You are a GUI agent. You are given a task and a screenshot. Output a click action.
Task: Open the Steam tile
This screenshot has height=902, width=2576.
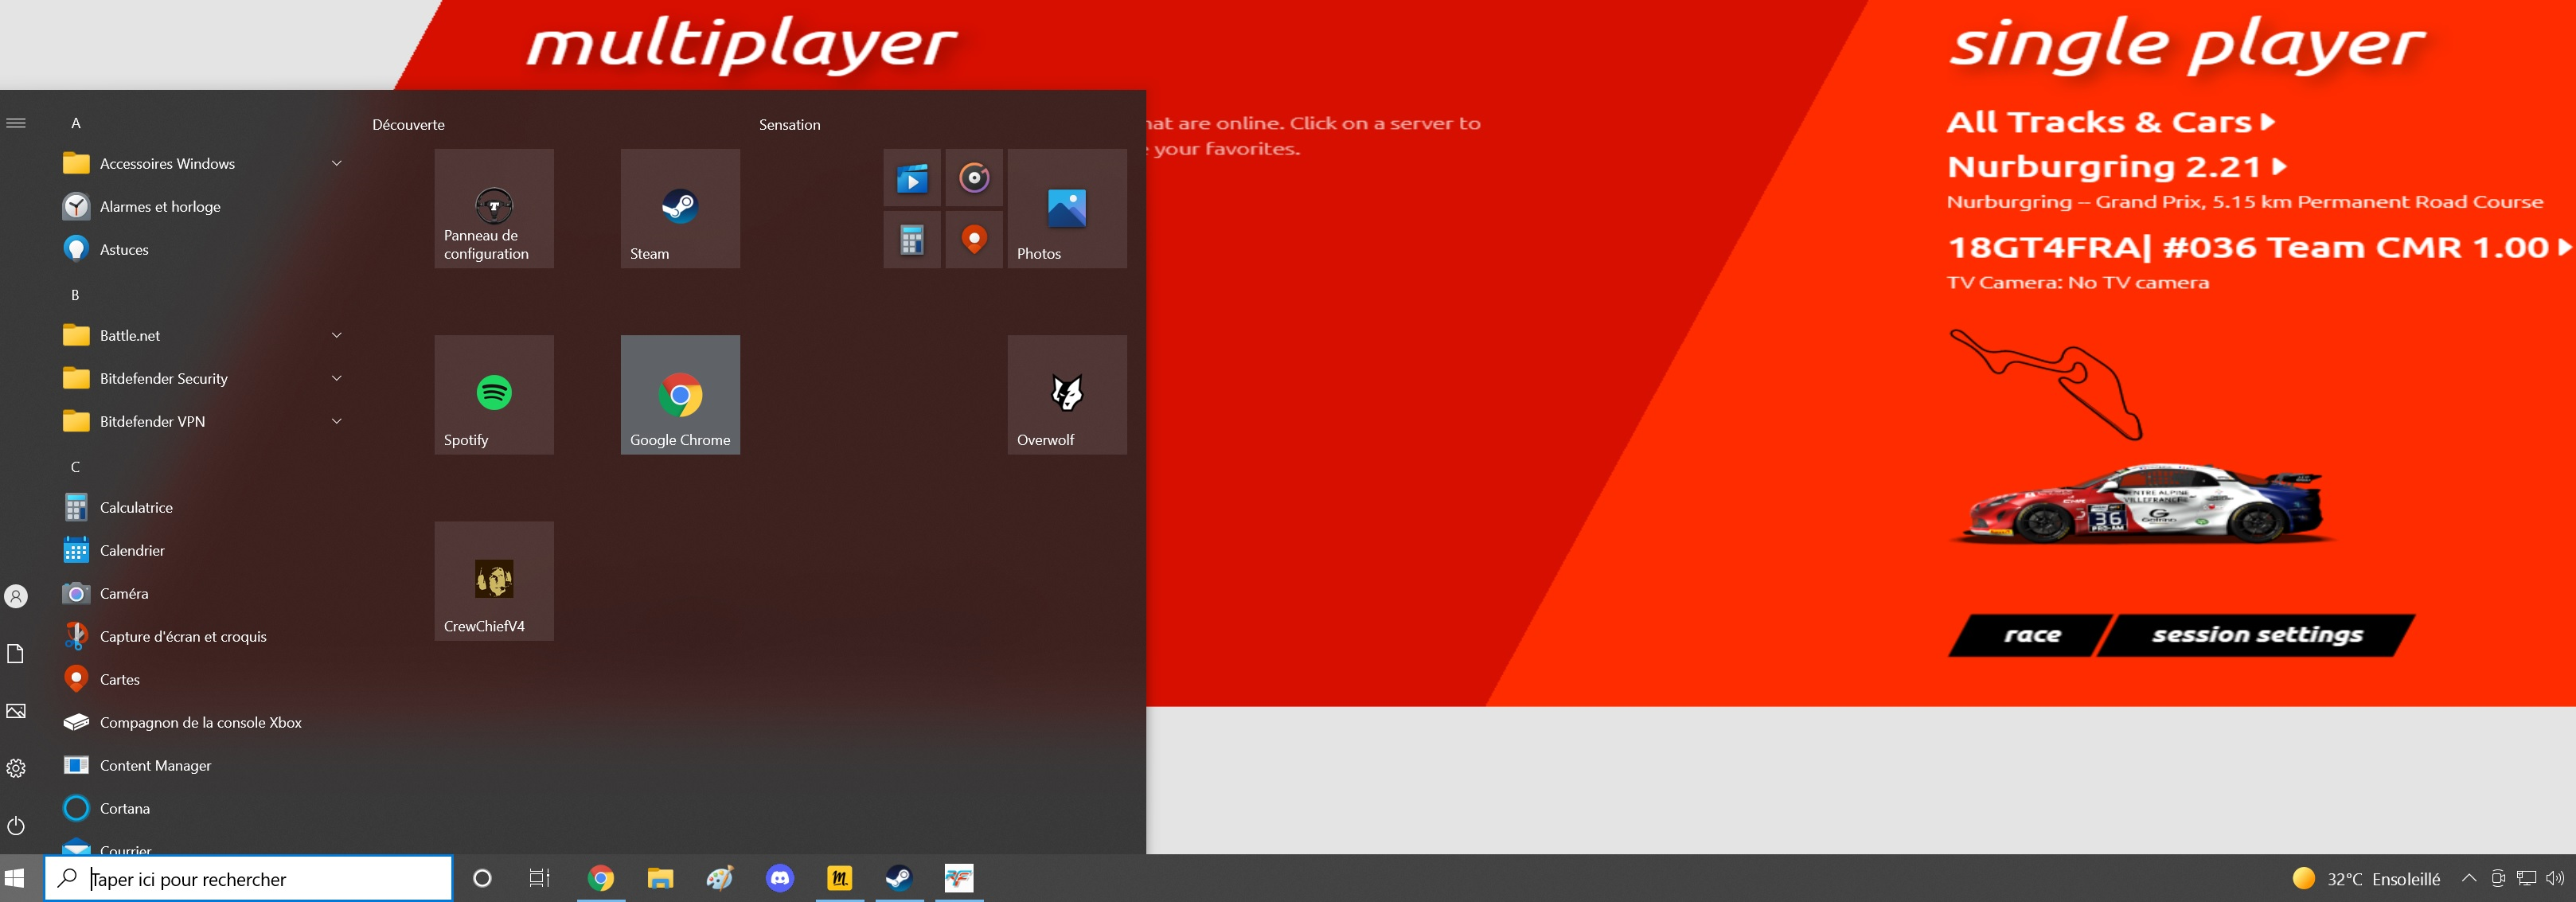click(680, 208)
